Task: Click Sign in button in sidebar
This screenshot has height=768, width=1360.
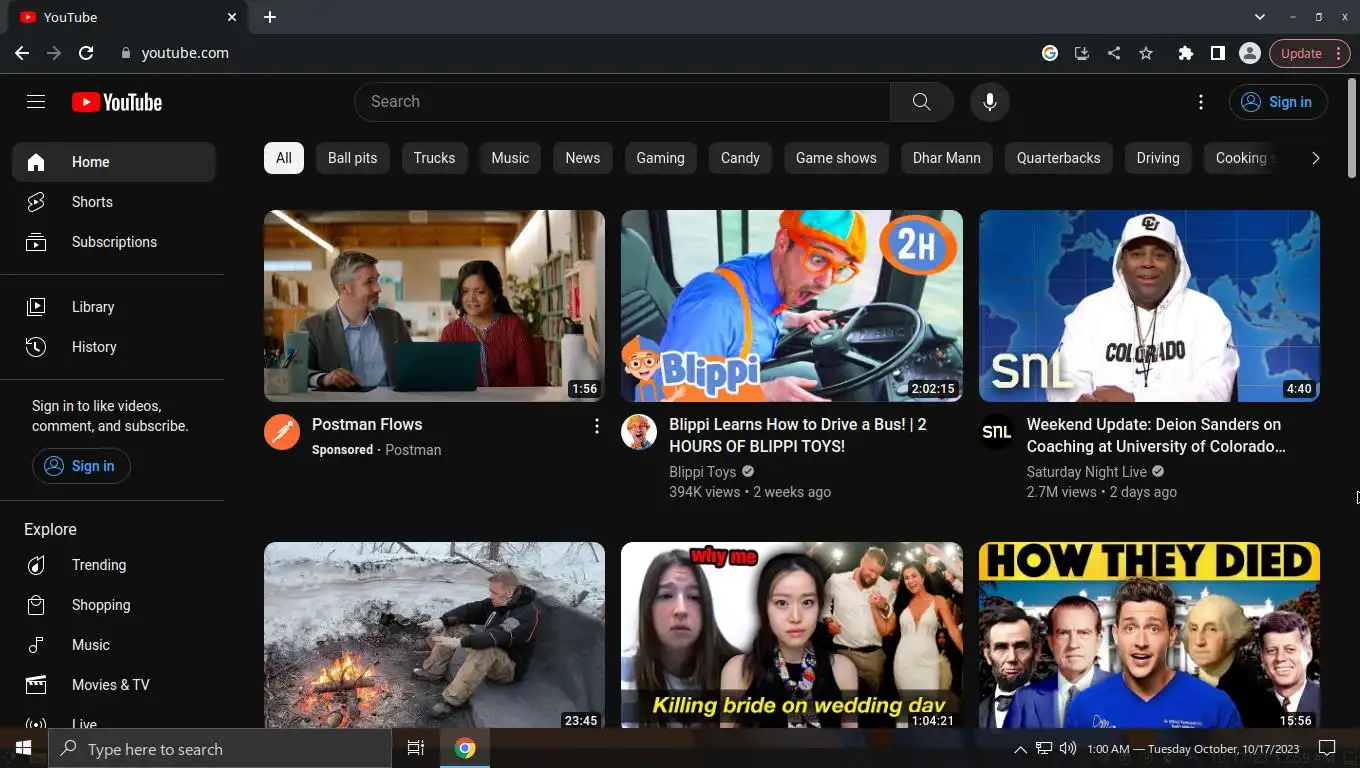Action: 81,466
